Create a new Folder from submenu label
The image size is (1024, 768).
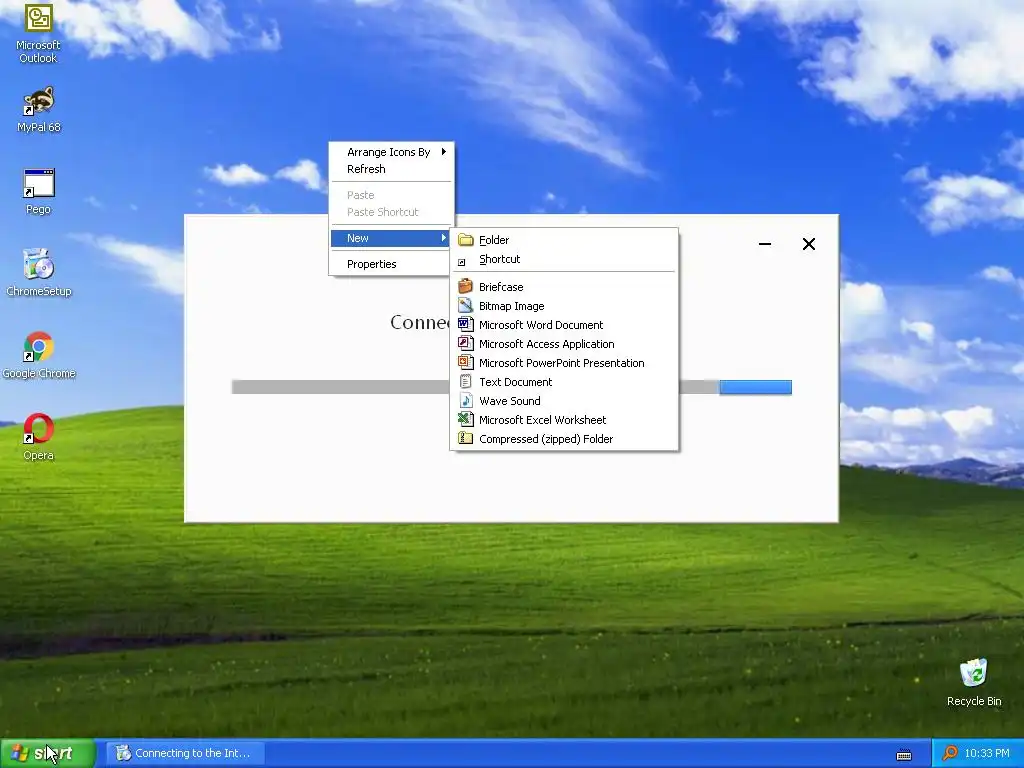[x=494, y=240]
